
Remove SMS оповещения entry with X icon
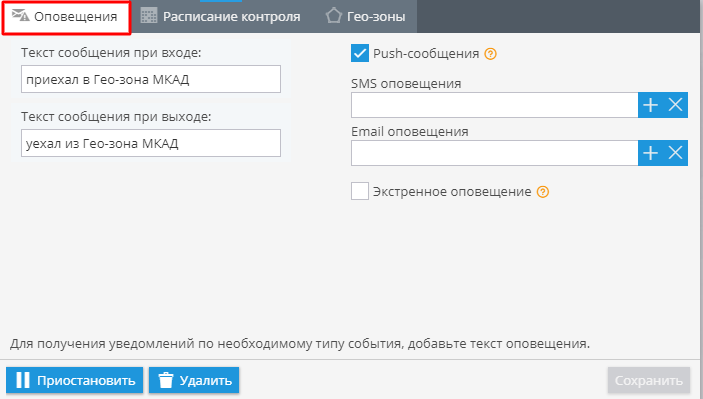coord(675,105)
